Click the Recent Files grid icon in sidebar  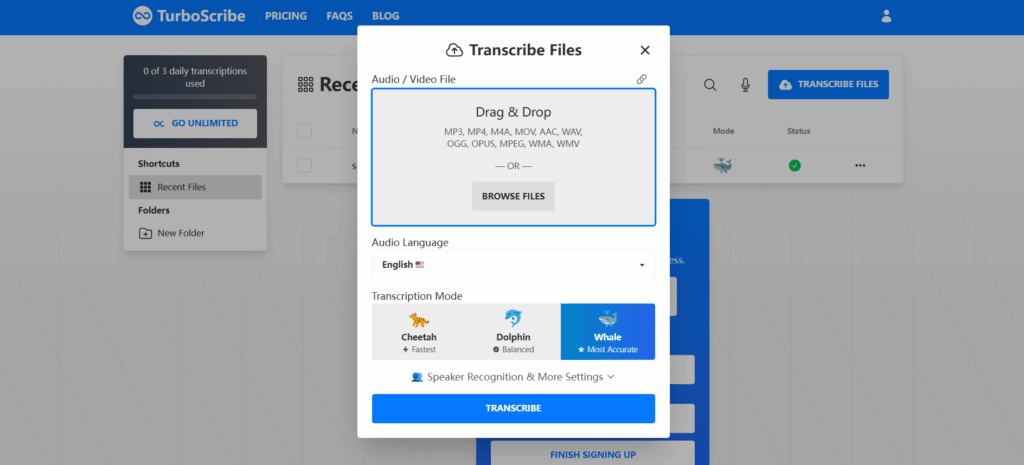146,187
